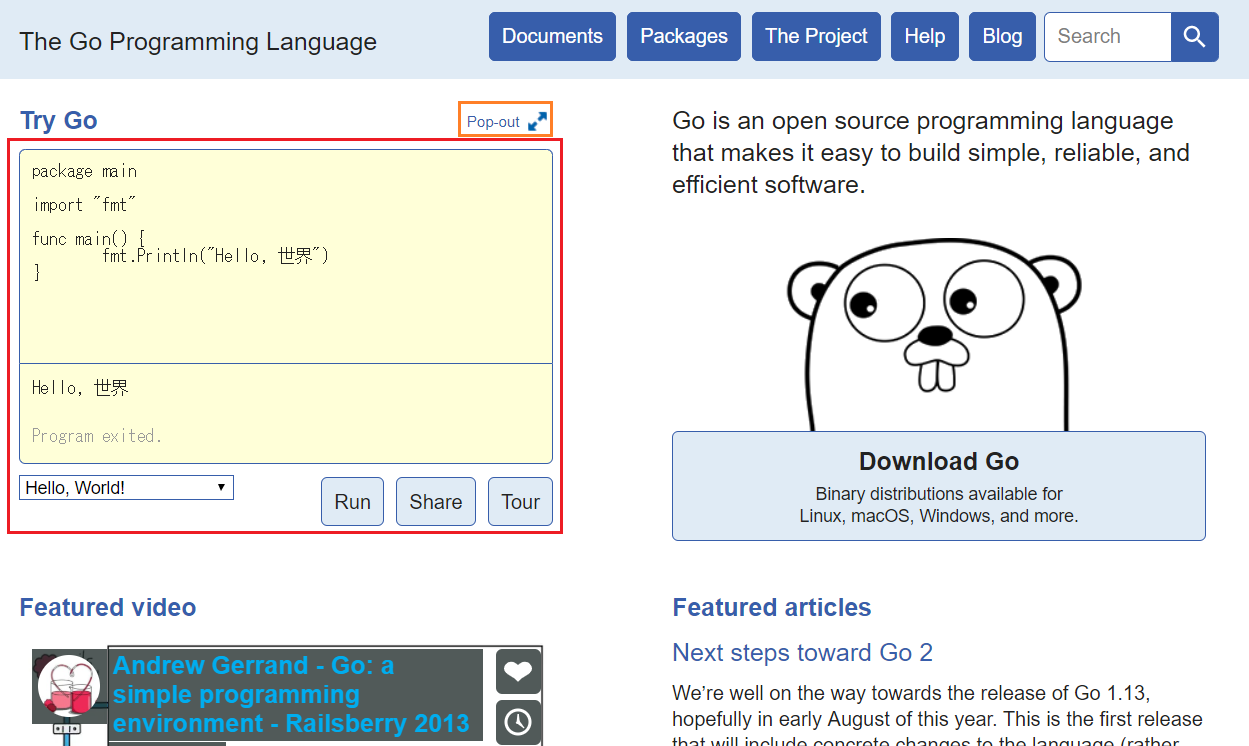
Task: Visit the Blog from the header
Action: 1002,37
